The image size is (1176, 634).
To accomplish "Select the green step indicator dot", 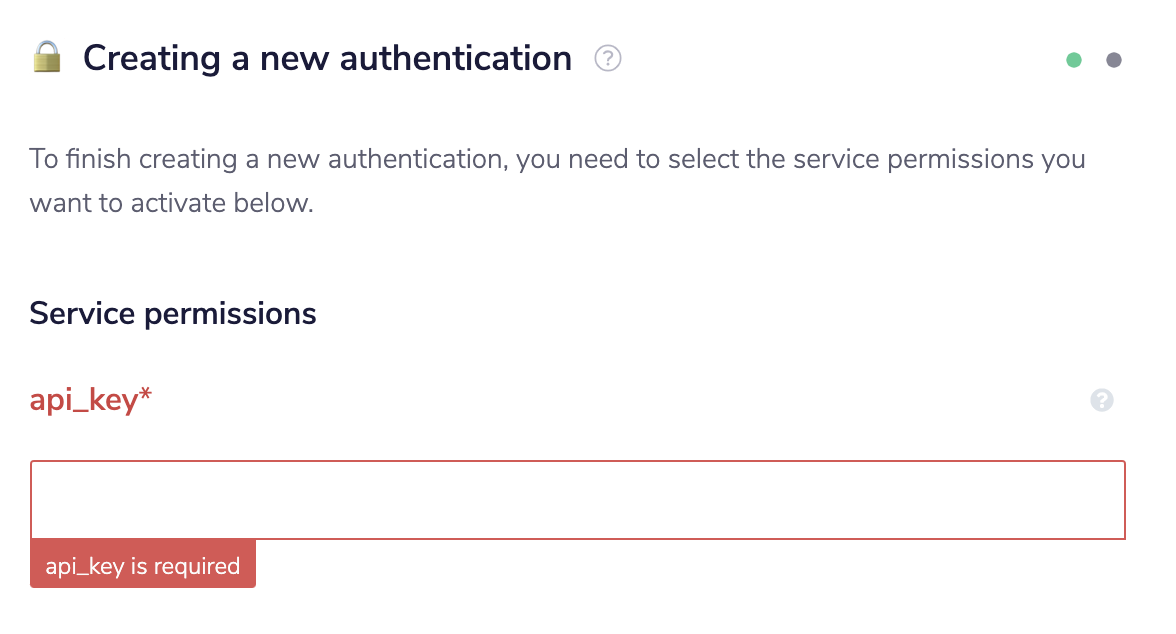I will click(x=1074, y=60).
